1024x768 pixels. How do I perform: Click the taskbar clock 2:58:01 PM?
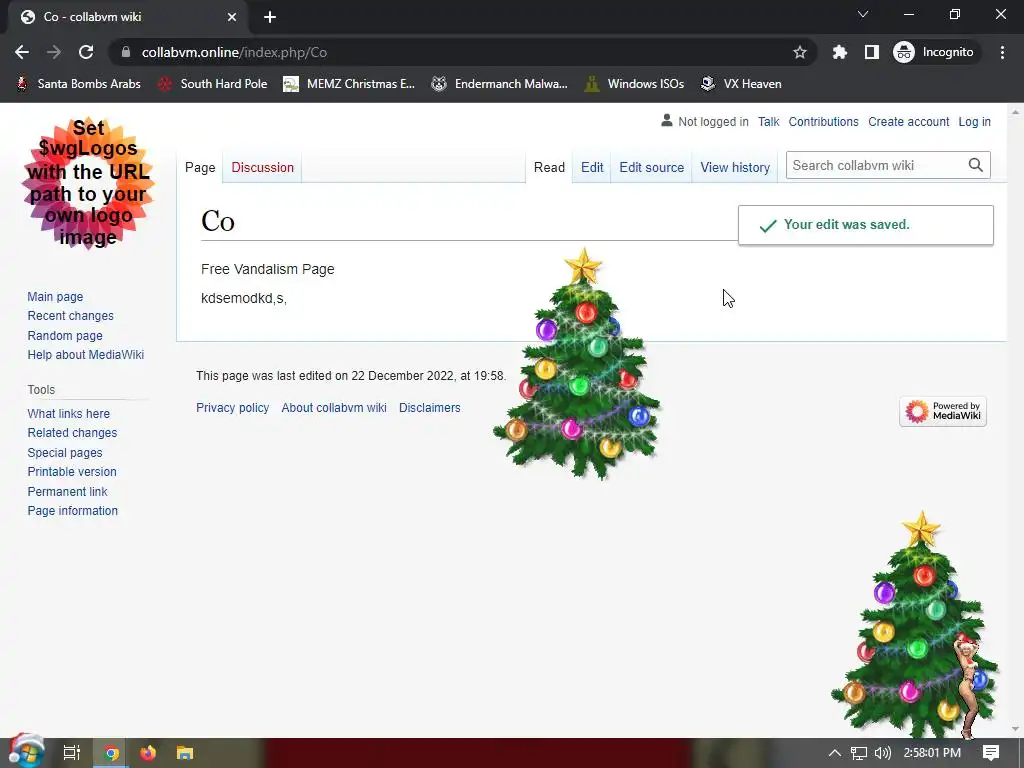click(x=932, y=753)
